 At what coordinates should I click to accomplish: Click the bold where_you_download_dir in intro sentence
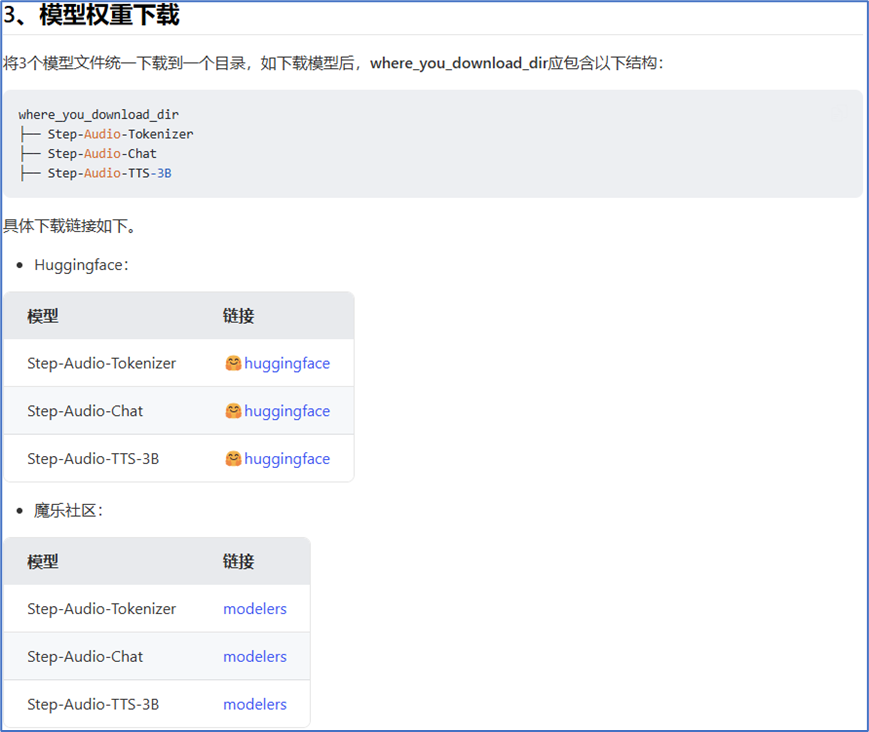click(459, 63)
